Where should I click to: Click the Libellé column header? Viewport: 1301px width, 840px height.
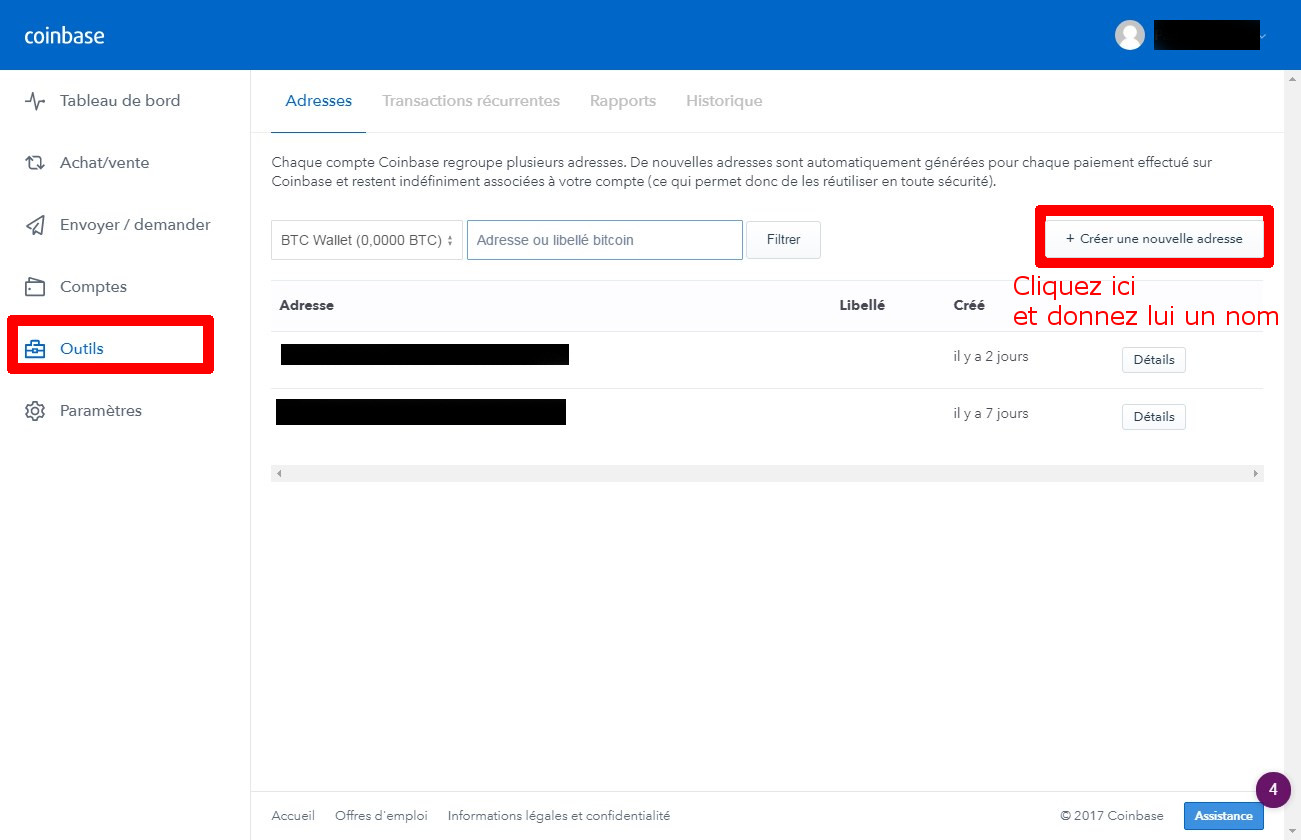(x=862, y=305)
